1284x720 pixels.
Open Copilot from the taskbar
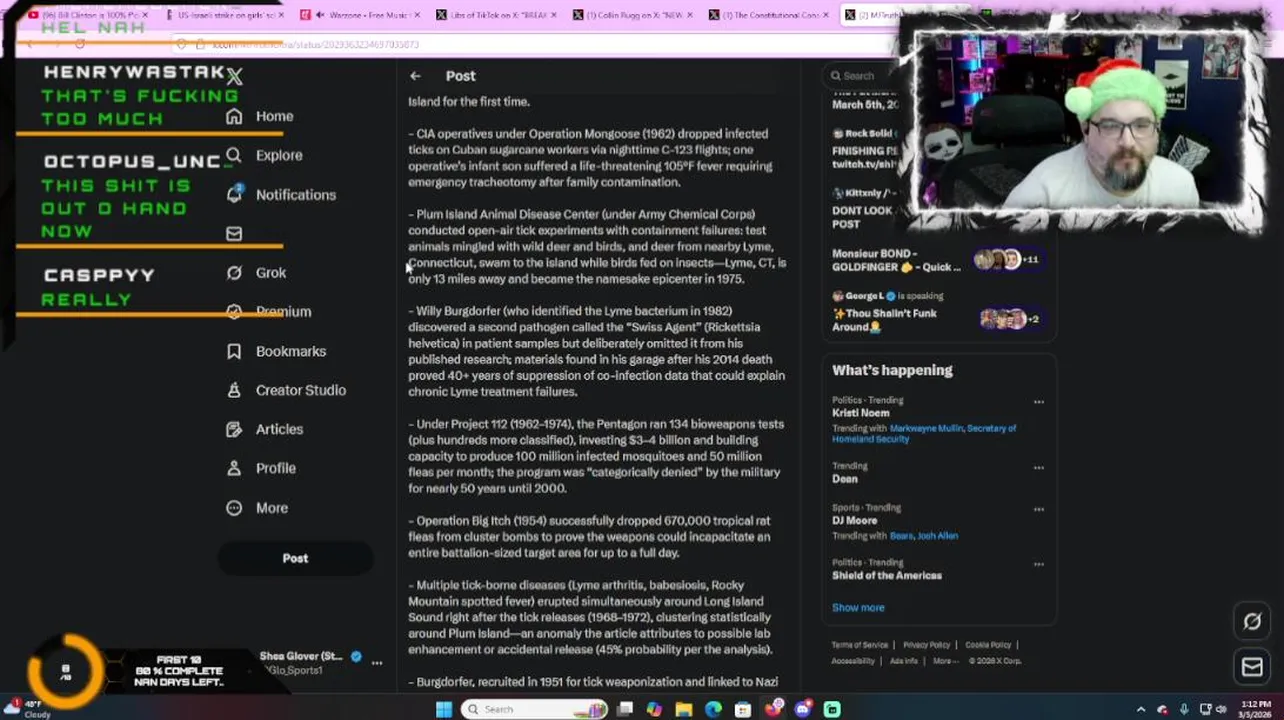[654, 709]
